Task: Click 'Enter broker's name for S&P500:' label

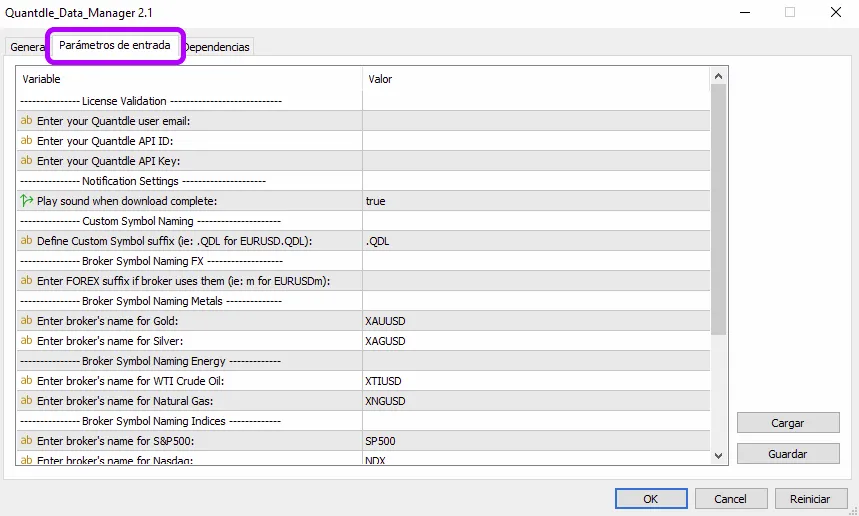Action: pyautogui.click(x=116, y=441)
